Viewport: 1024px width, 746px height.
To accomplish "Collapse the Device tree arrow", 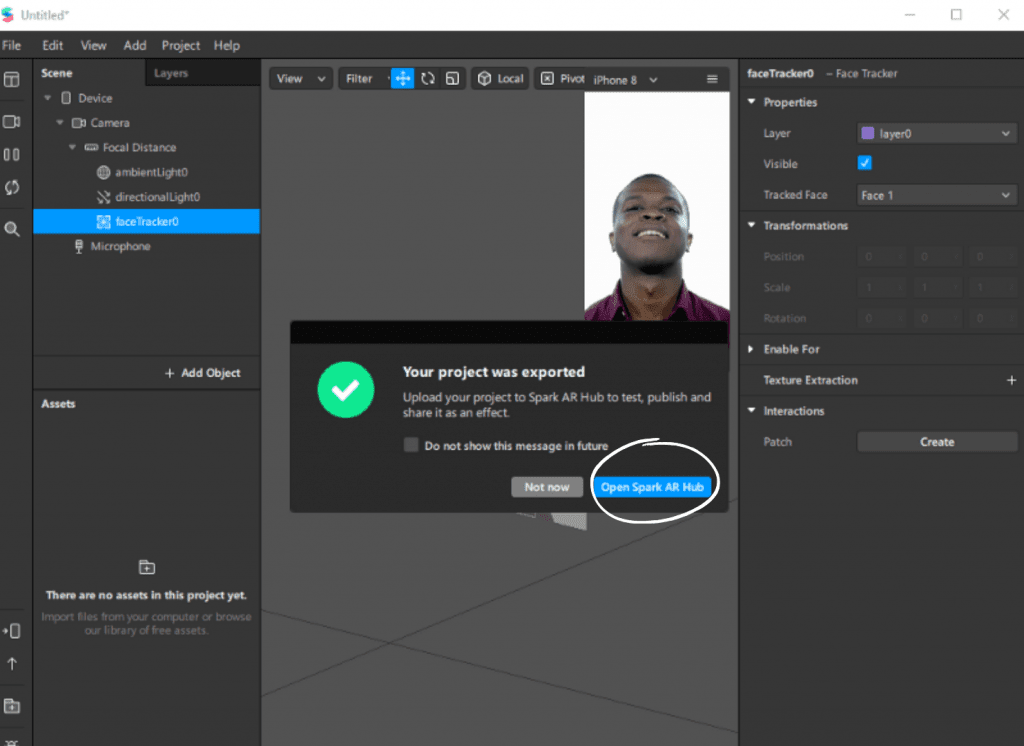I will tap(48, 98).
